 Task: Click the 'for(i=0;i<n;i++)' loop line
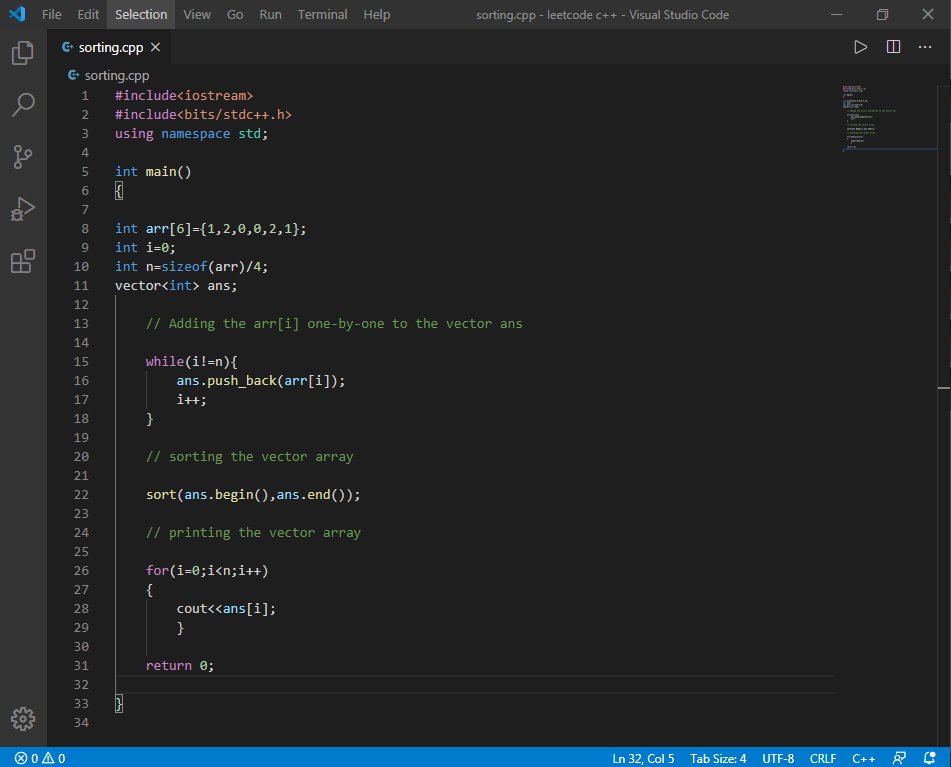[207, 571]
